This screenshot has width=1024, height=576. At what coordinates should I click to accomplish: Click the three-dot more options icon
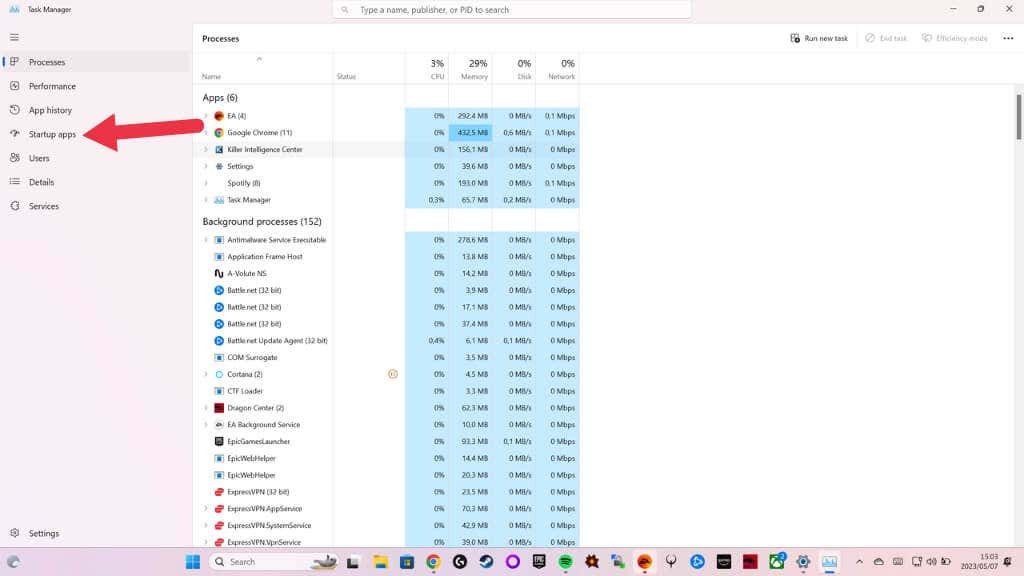[1008, 39]
